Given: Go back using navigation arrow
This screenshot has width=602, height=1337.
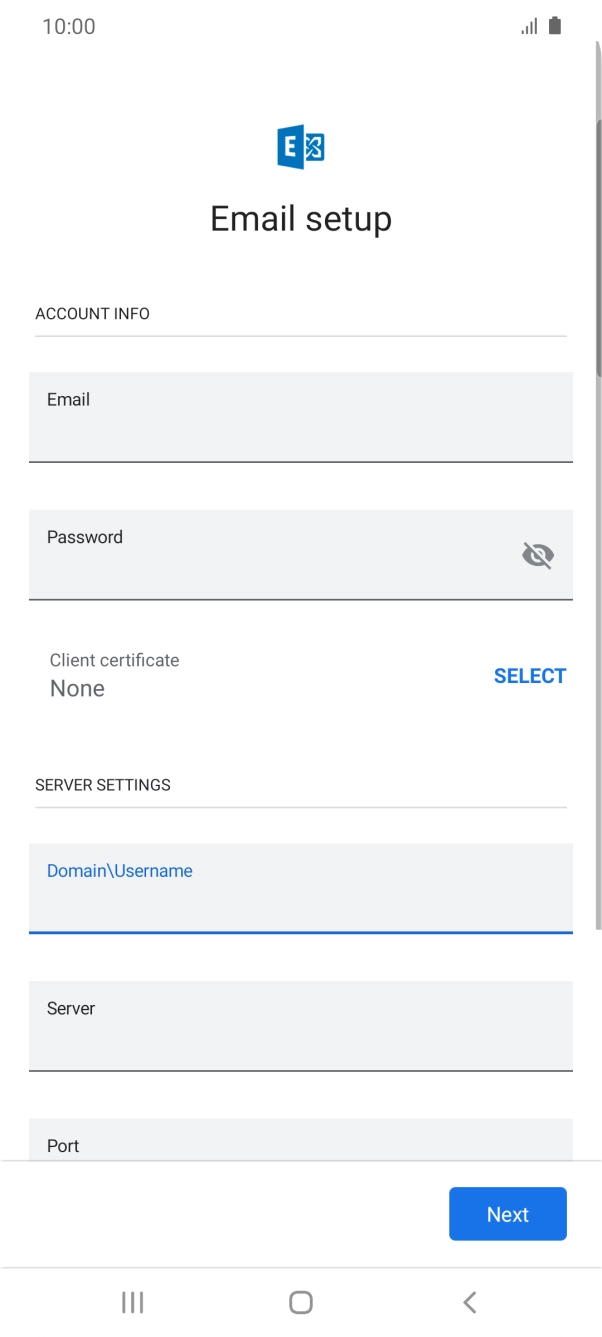Looking at the screenshot, I should (x=469, y=1302).
